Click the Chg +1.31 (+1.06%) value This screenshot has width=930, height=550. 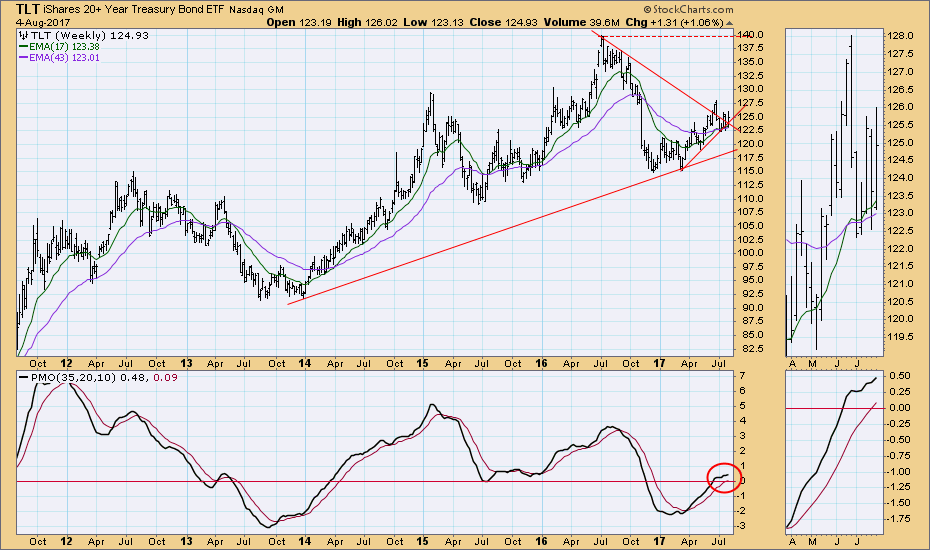[674, 23]
